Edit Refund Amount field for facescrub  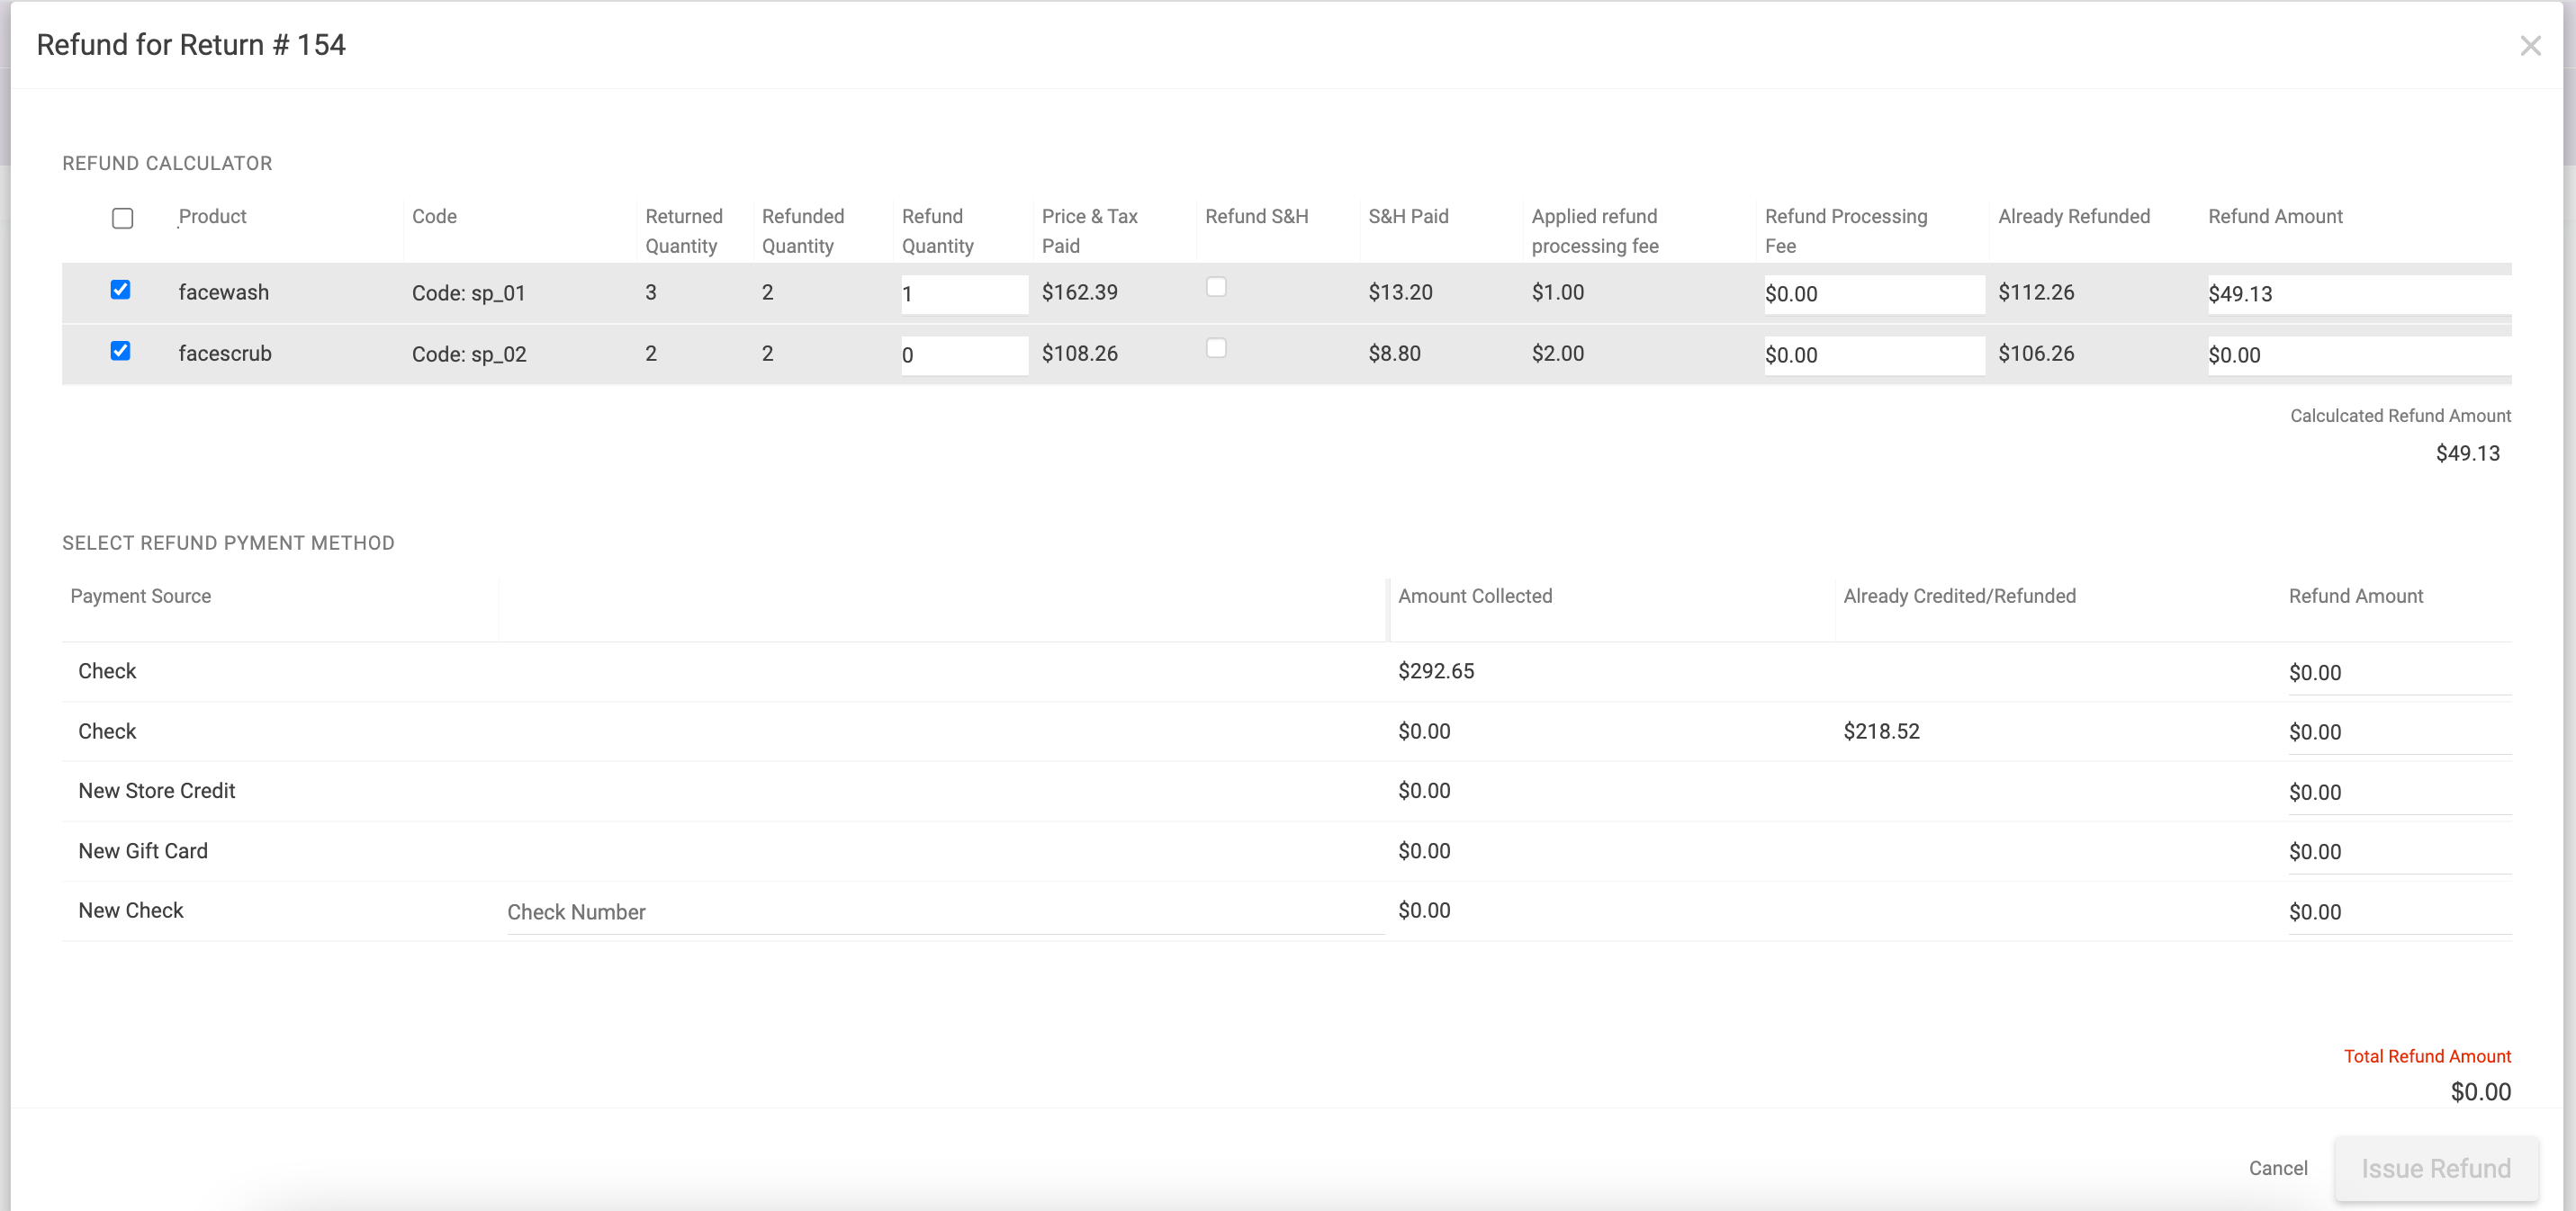click(x=2358, y=355)
